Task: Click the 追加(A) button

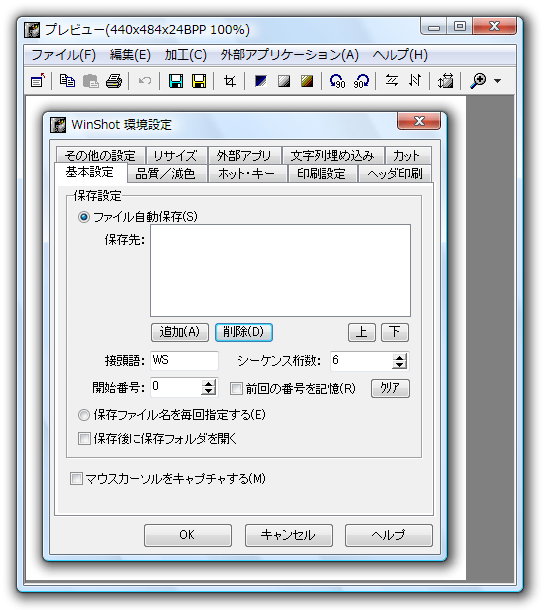Action: point(180,332)
